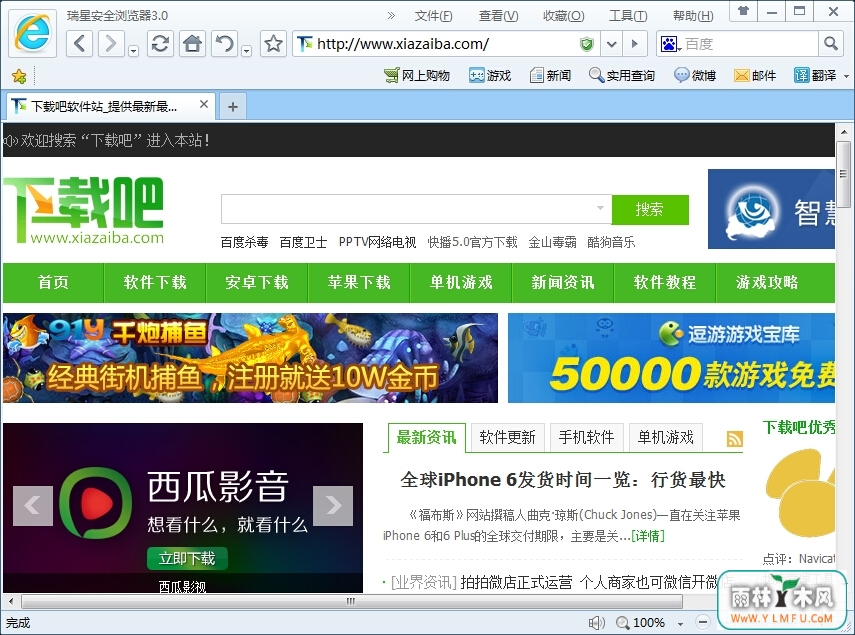Close the 下载吧软件站 tab
This screenshot has width=855, height=635.
click(204, 104)
